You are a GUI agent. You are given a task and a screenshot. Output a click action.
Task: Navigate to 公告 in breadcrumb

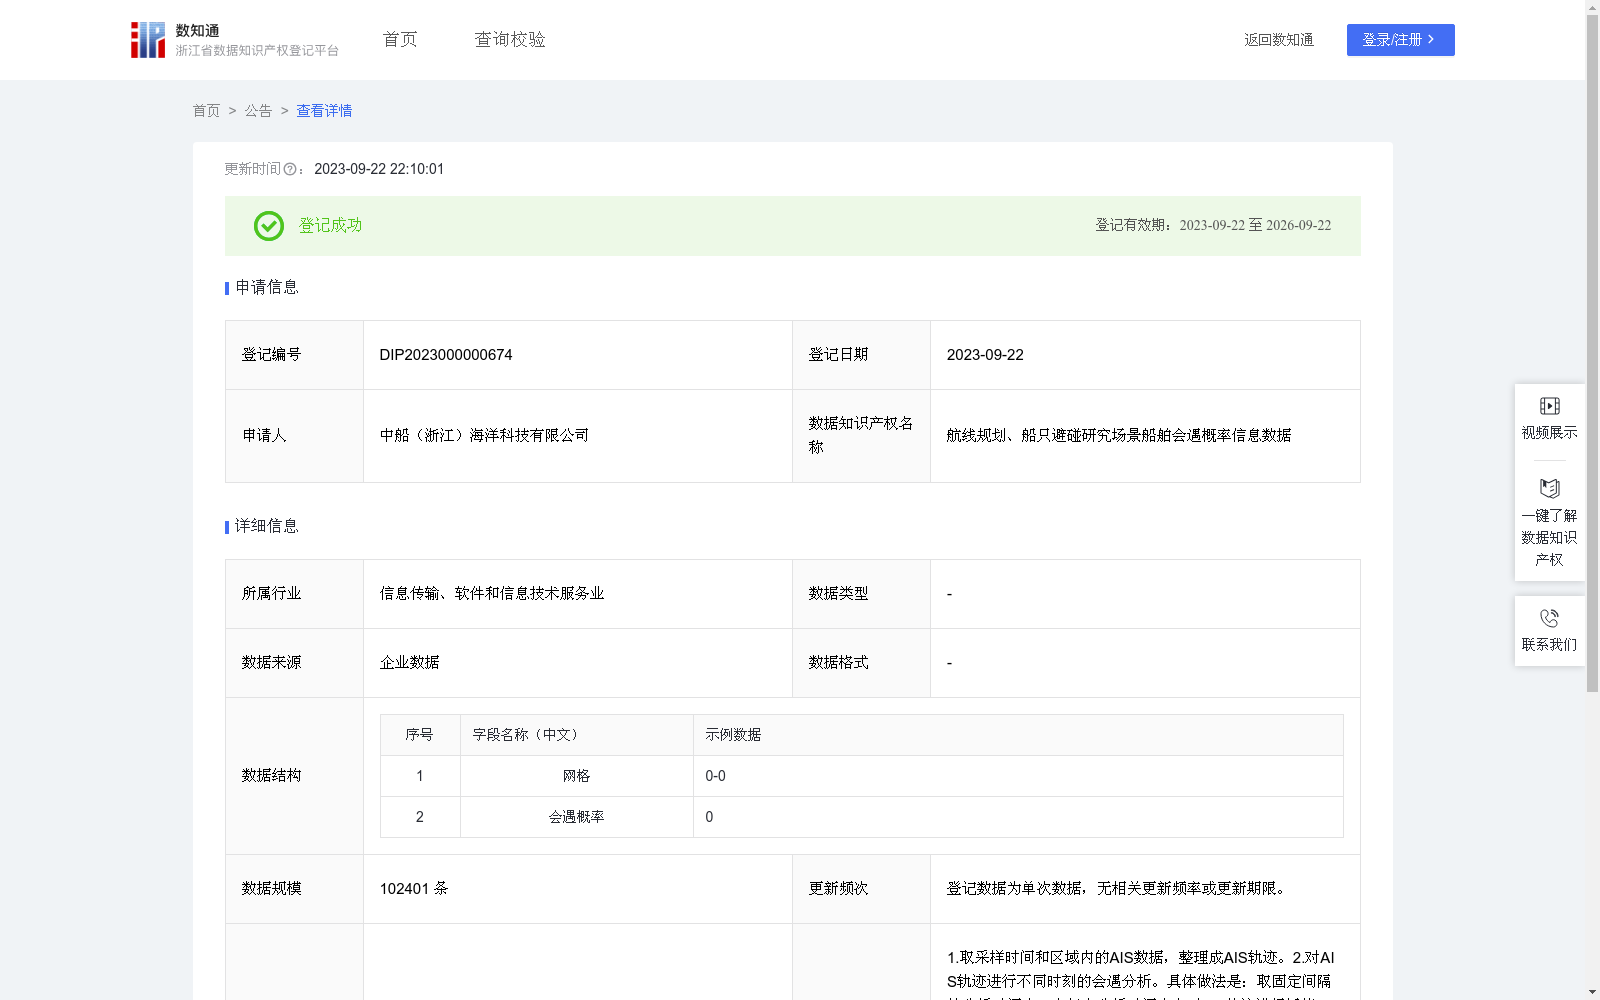pyautogui.click(x=258, y=111)
